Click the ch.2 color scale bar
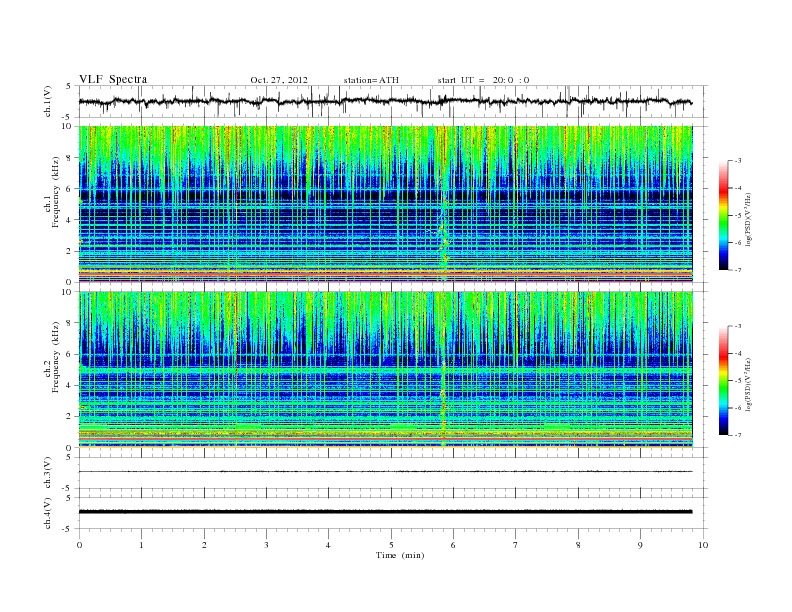The image size is (792, 612). [723, 380]
